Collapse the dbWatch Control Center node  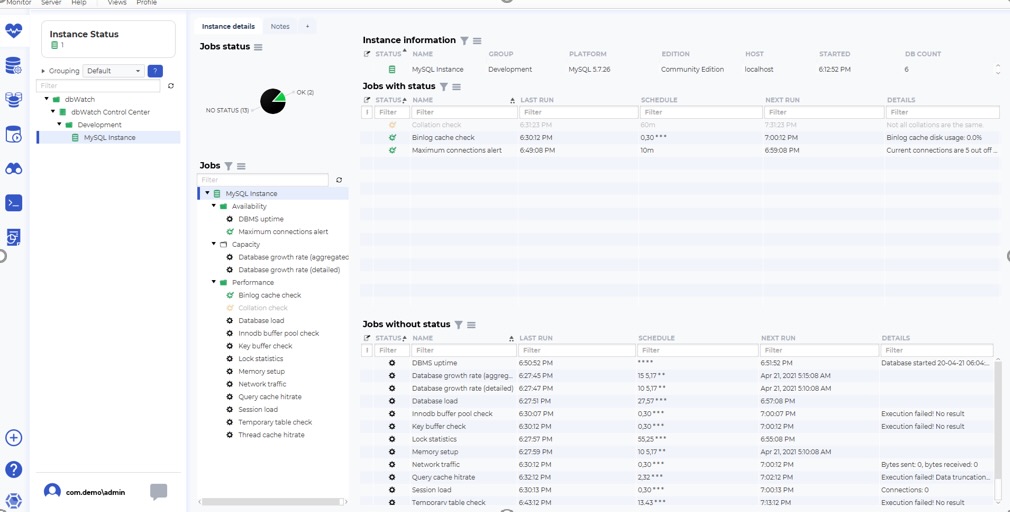click(x=53, y=112)
